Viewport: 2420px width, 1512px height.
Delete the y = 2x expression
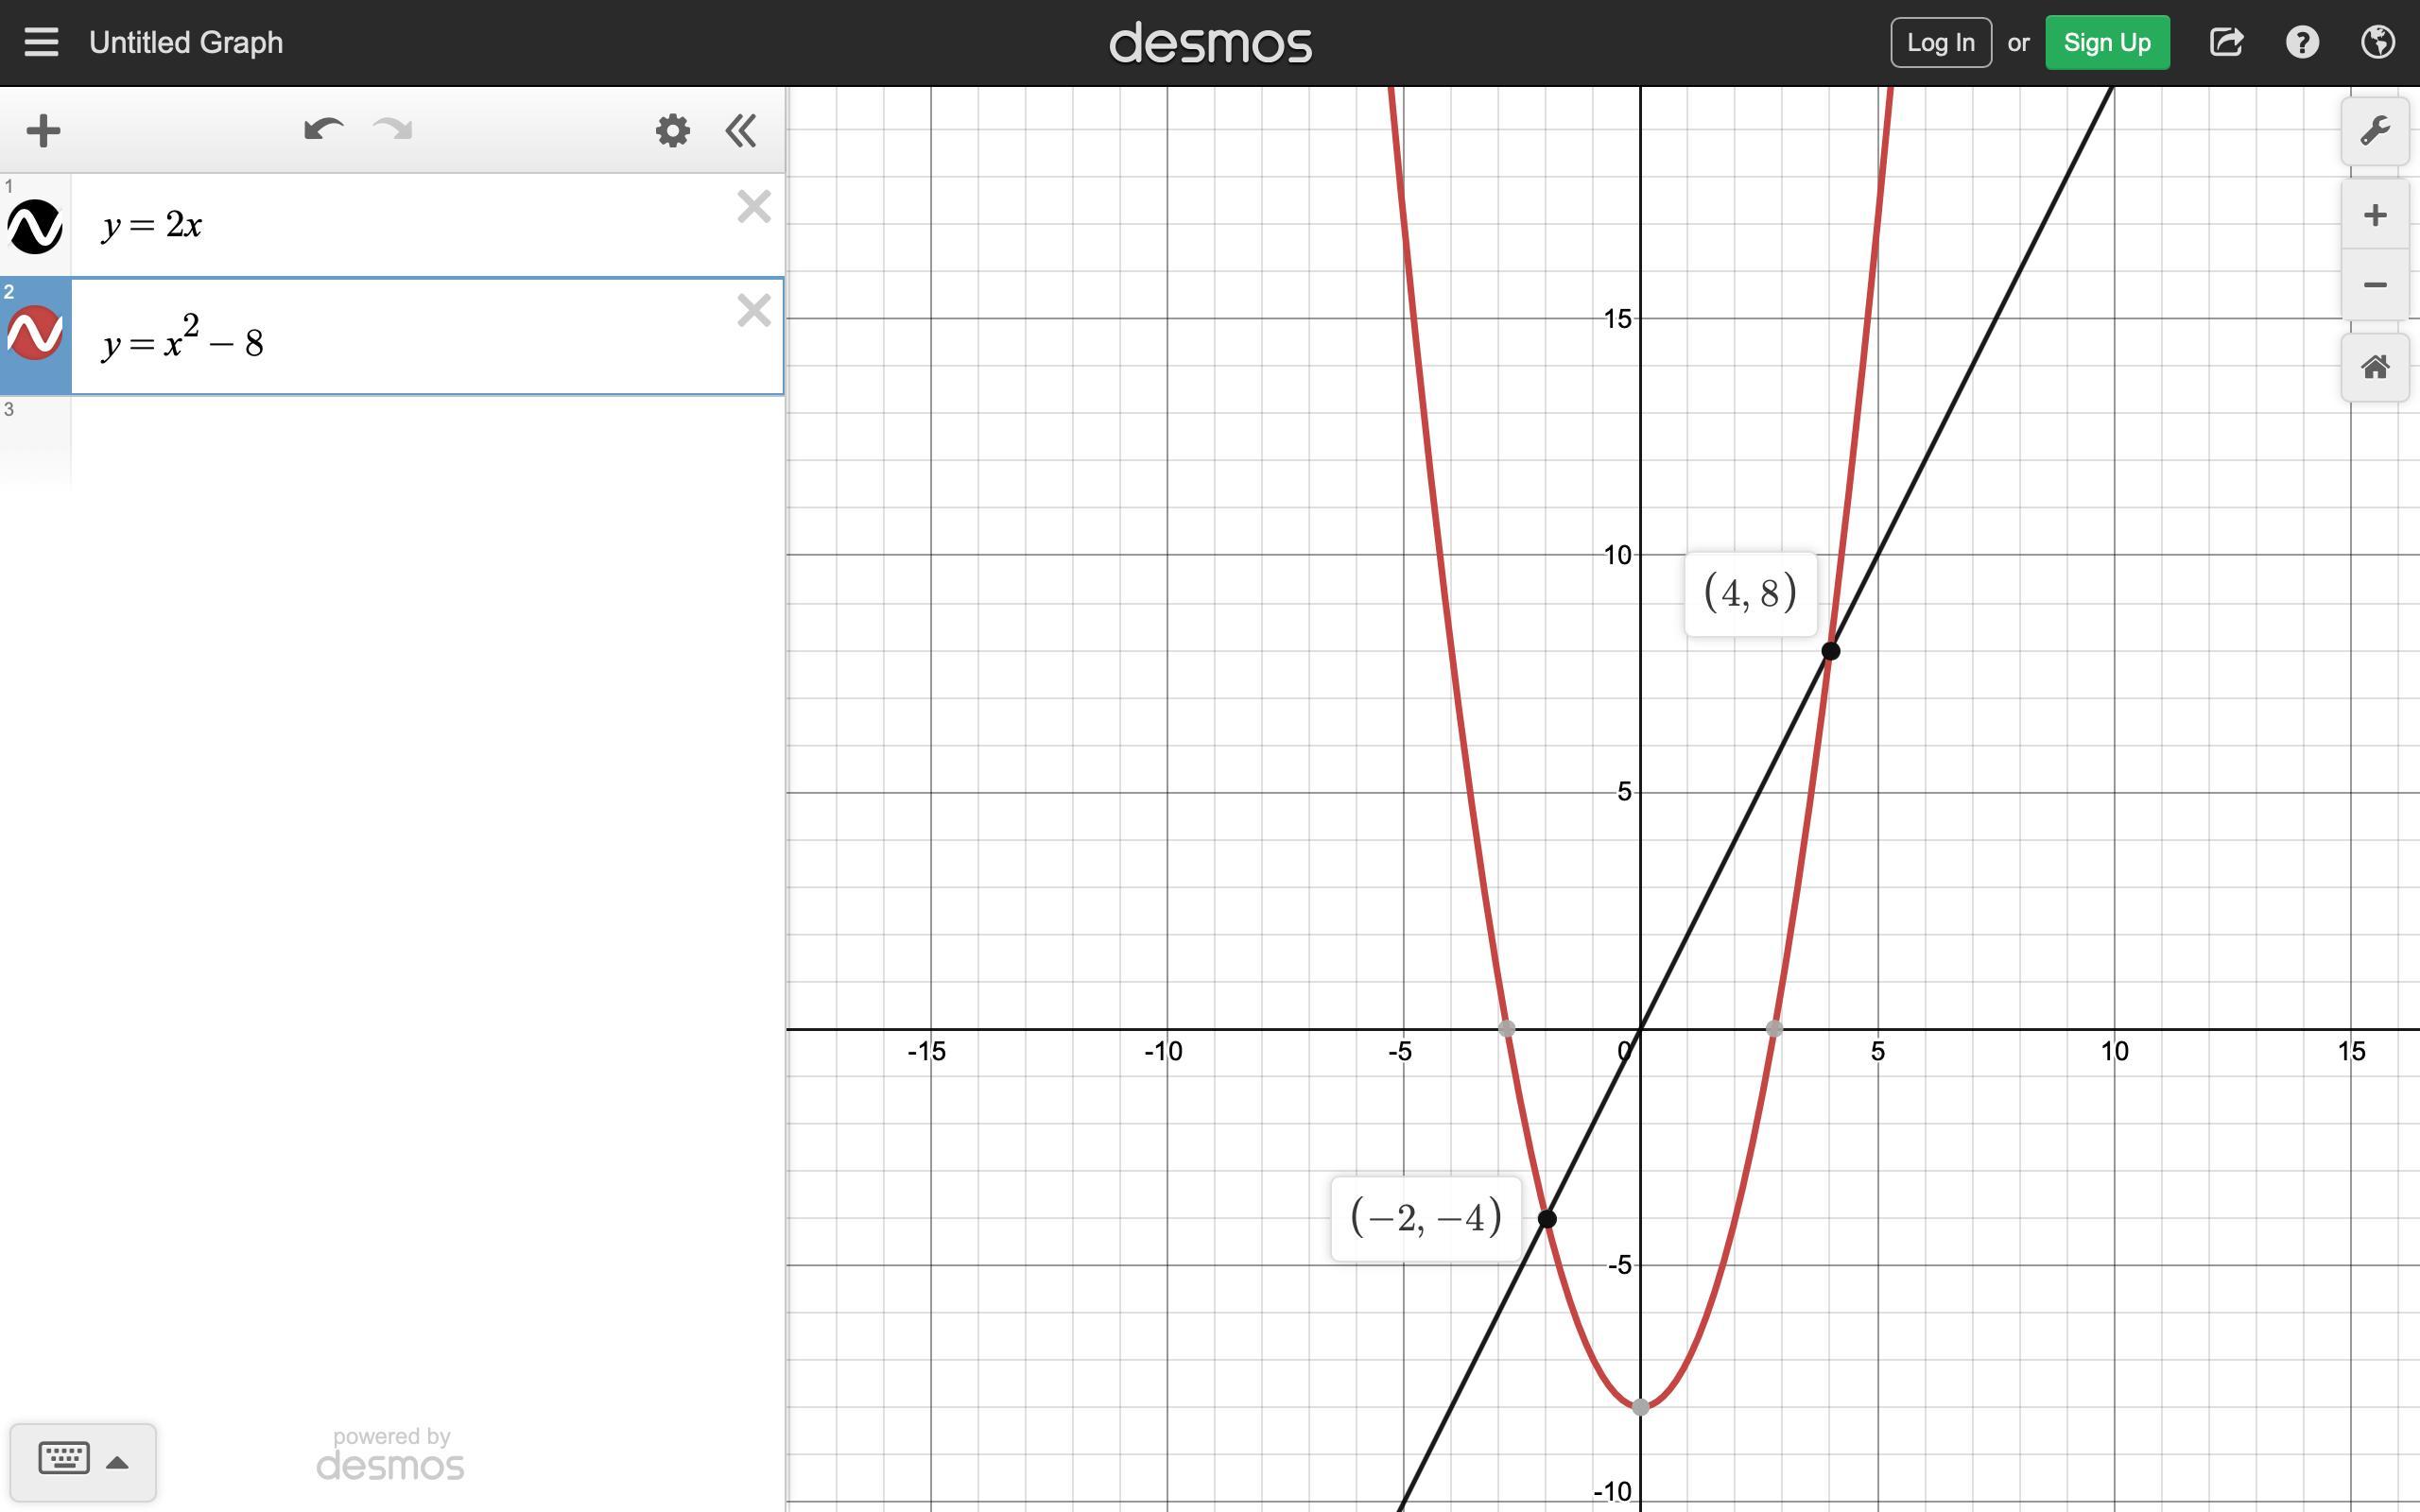(x=753, y=207)
